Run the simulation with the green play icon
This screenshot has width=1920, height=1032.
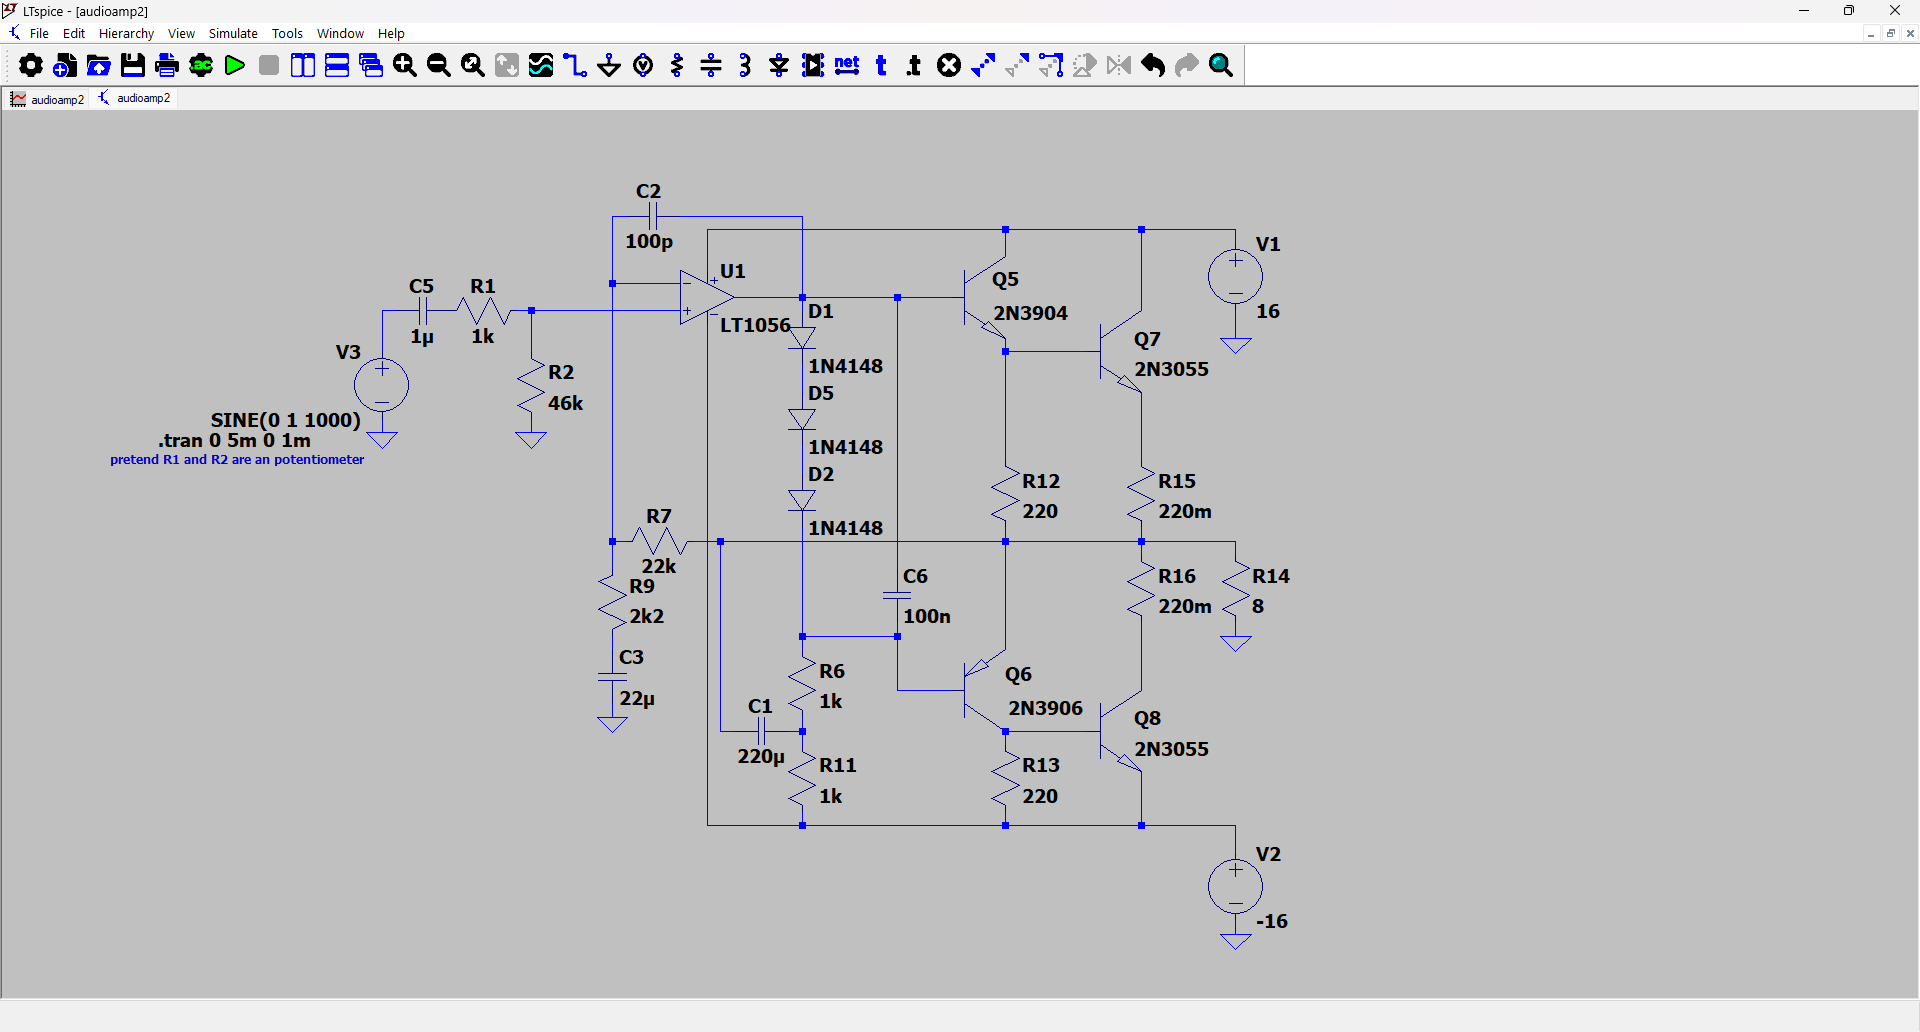[235, 66]
